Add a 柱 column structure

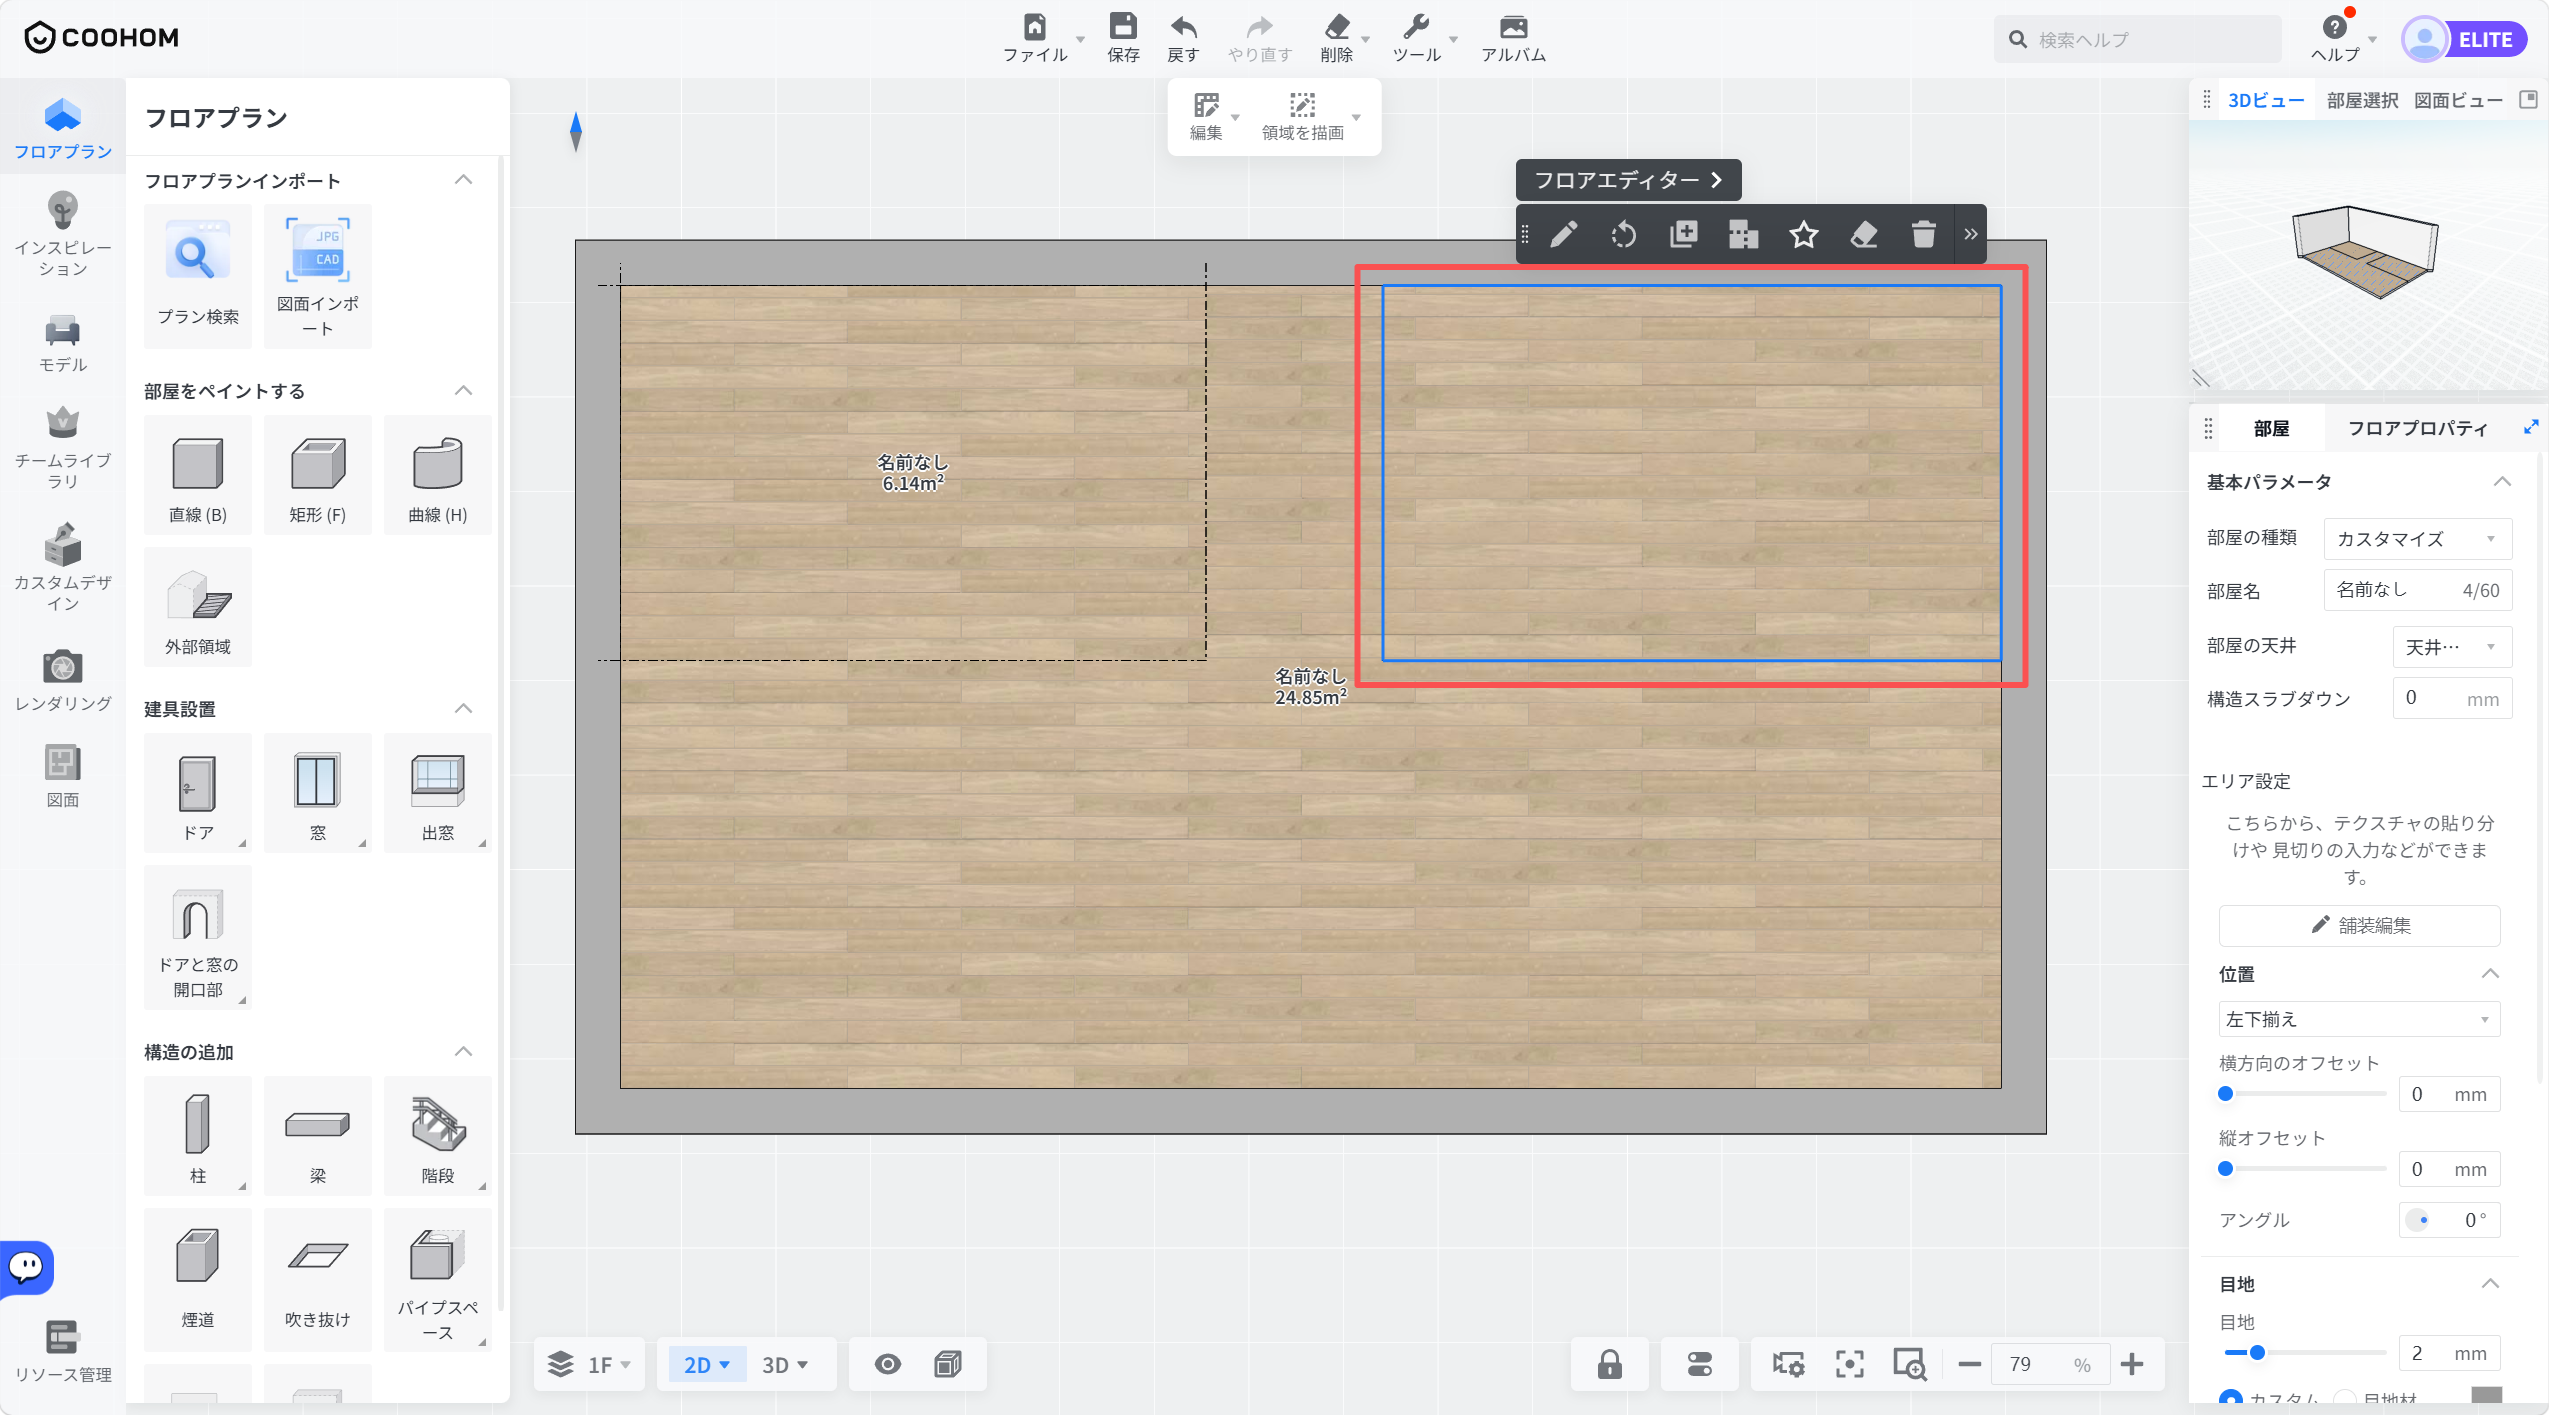pos(198,1137)
